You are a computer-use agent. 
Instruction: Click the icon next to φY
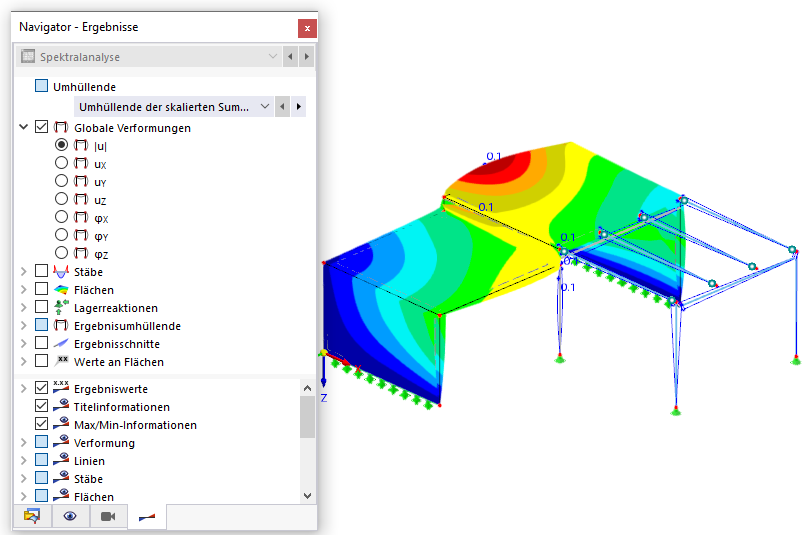click(x=81, y=235)
